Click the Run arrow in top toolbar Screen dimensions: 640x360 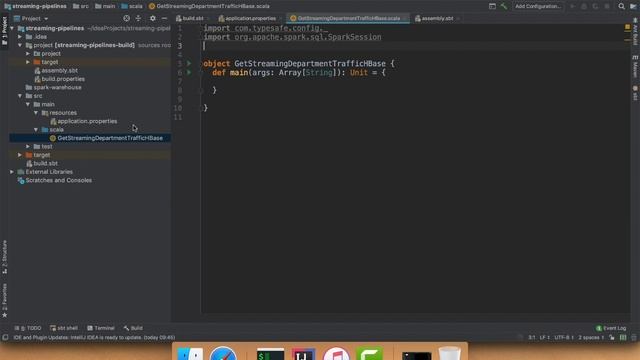[x=572, y=6]
